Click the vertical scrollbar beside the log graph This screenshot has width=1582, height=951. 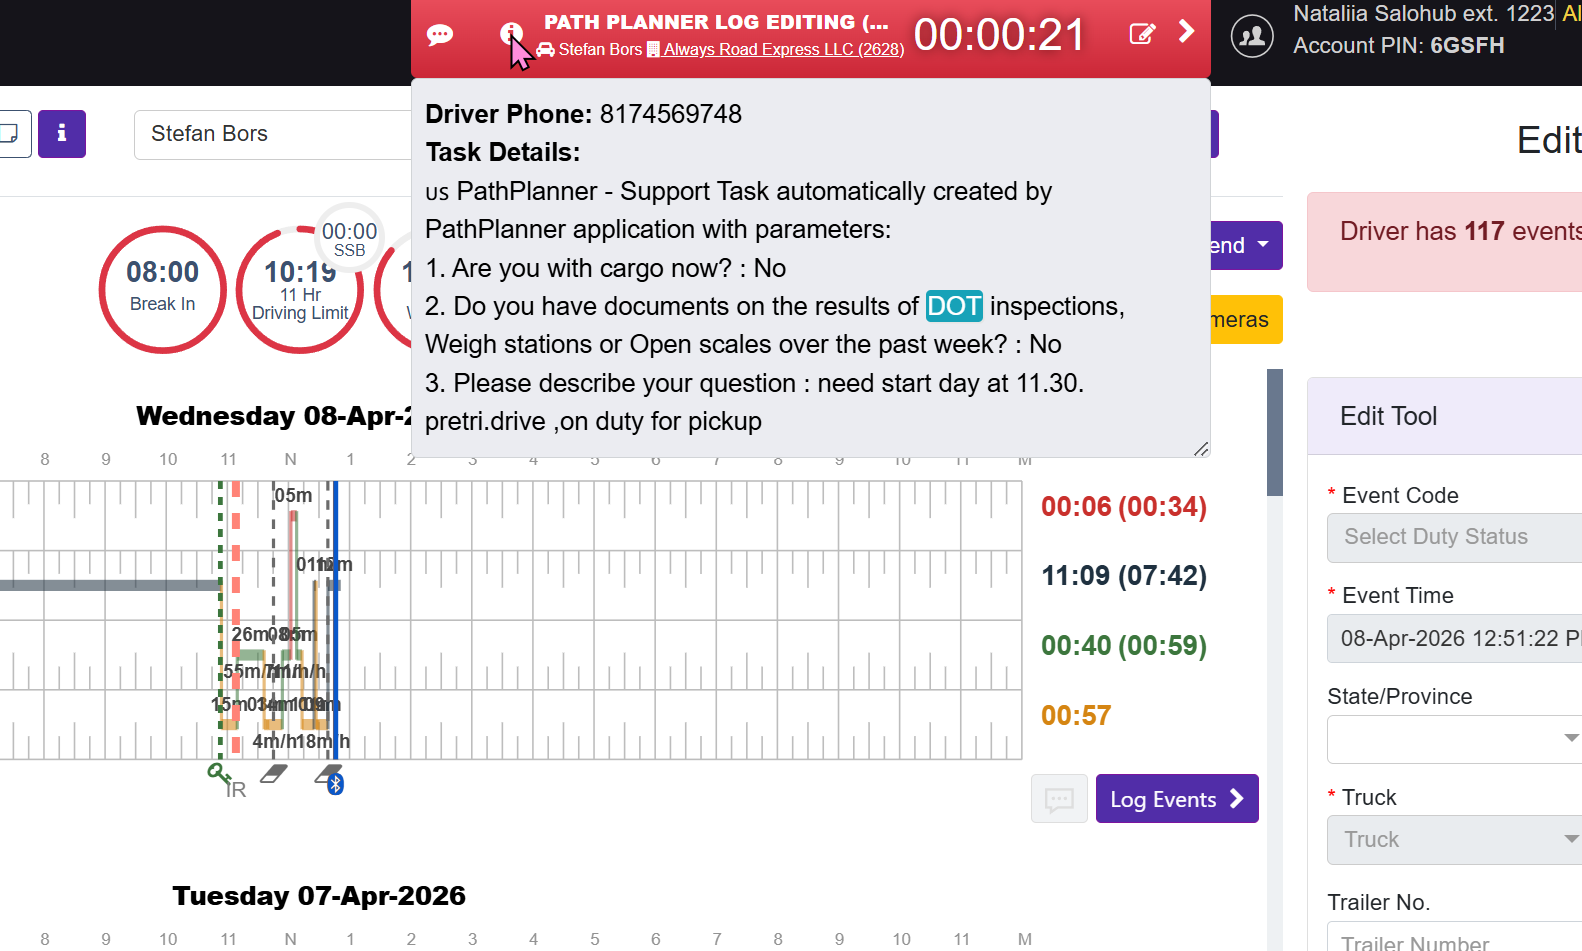(x=1275, y=433)
